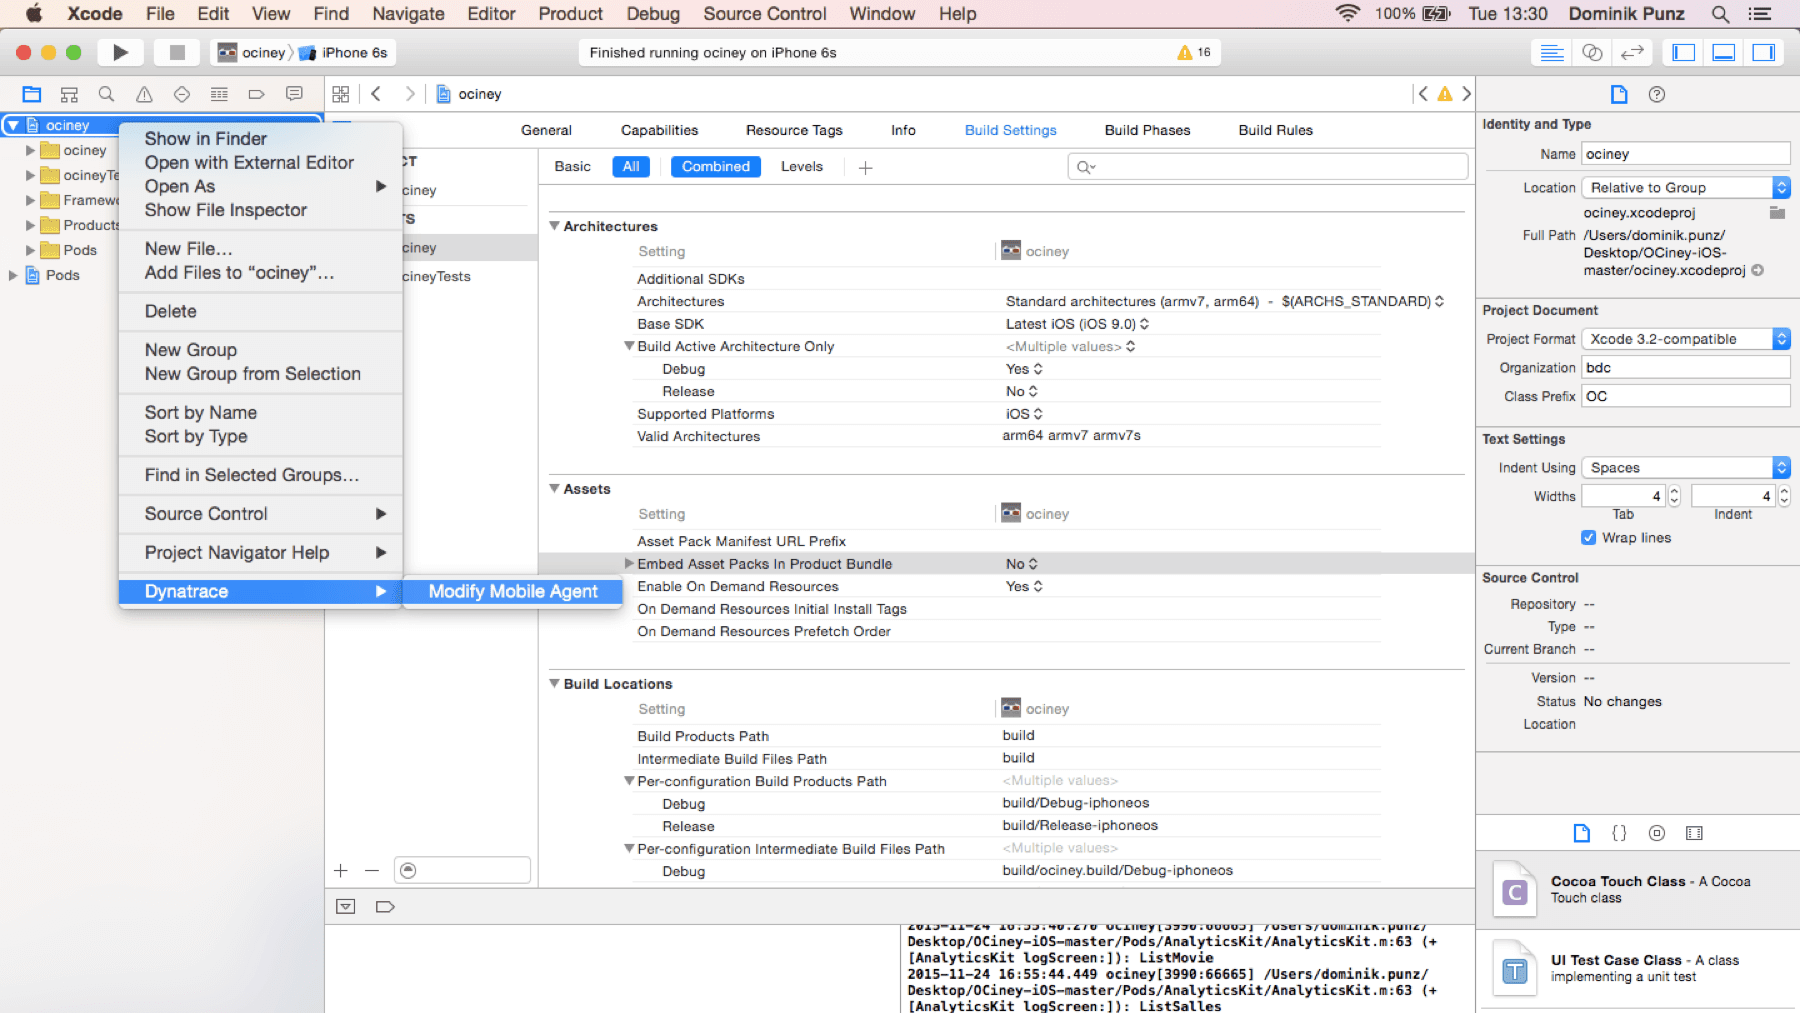
Task: Go forward in editor history
Action: (x=409, y=94)
